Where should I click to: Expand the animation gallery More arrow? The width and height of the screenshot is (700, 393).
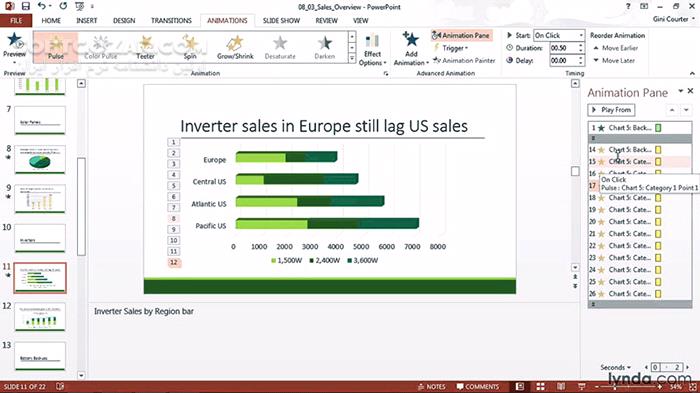(x=352, y=58)
